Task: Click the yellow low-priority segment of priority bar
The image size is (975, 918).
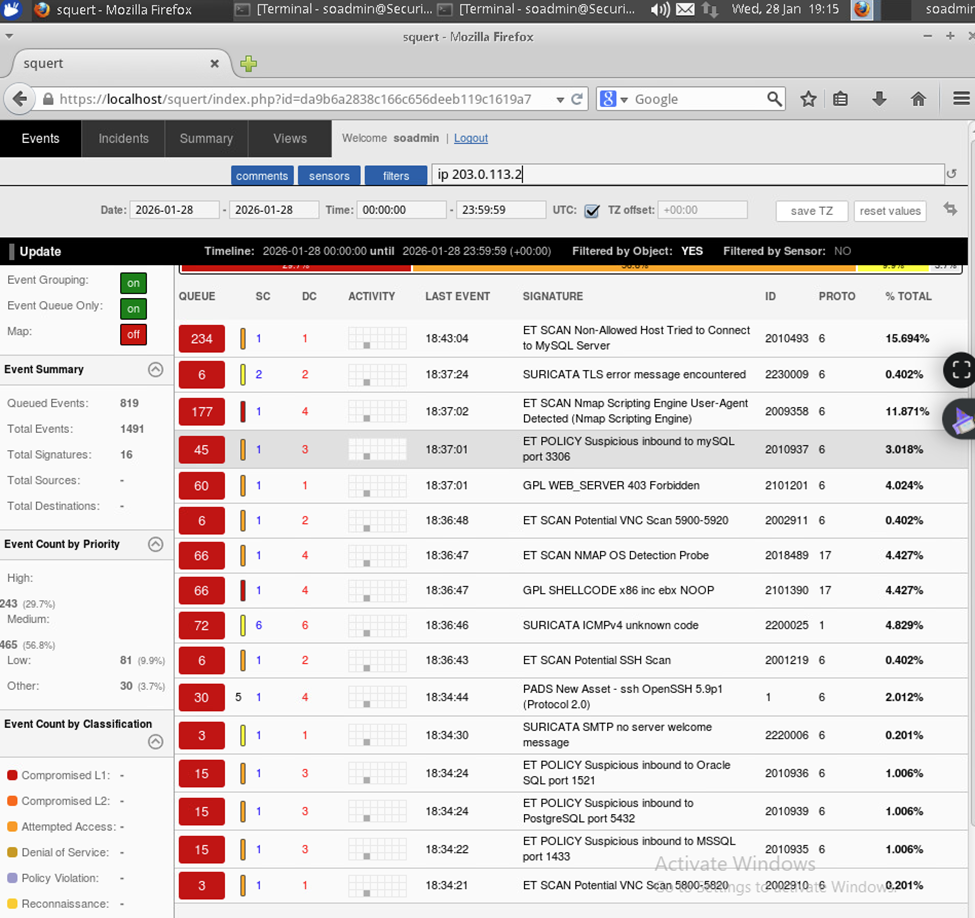Action: [x=893, y=267]
